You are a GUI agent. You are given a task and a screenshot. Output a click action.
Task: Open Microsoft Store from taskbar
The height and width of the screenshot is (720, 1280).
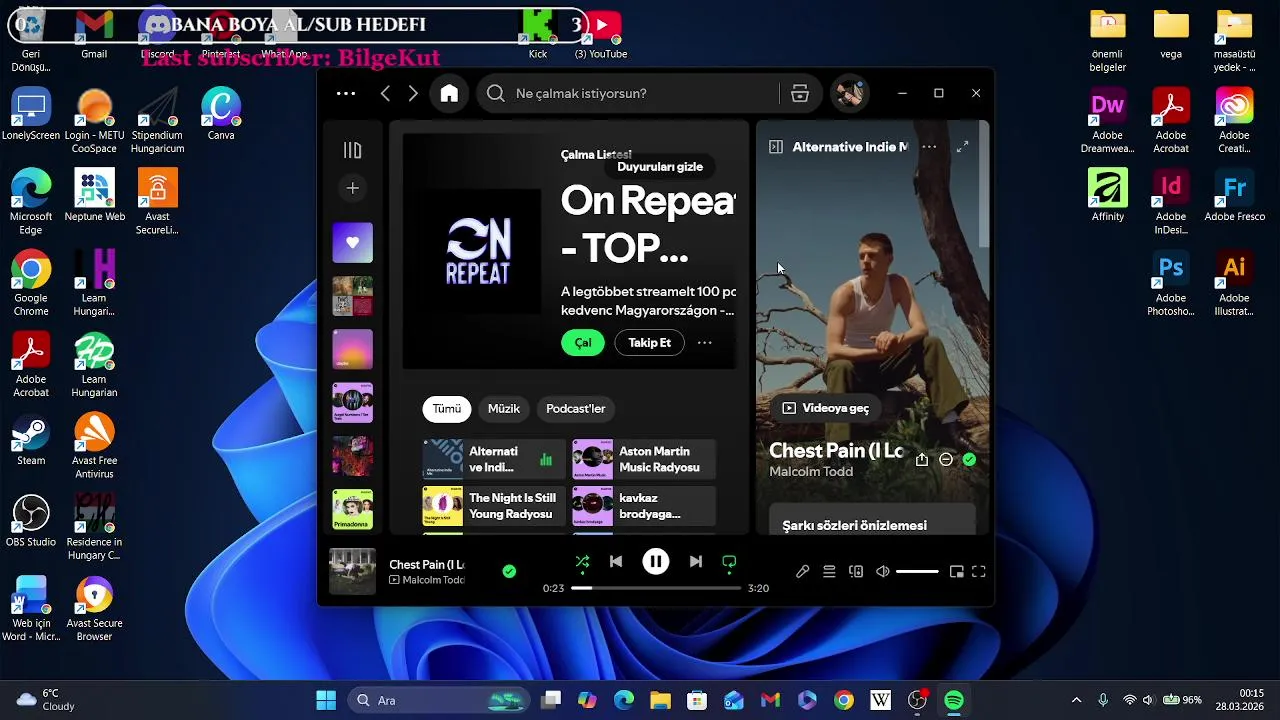pyautogui.click(x=697, y=700)
